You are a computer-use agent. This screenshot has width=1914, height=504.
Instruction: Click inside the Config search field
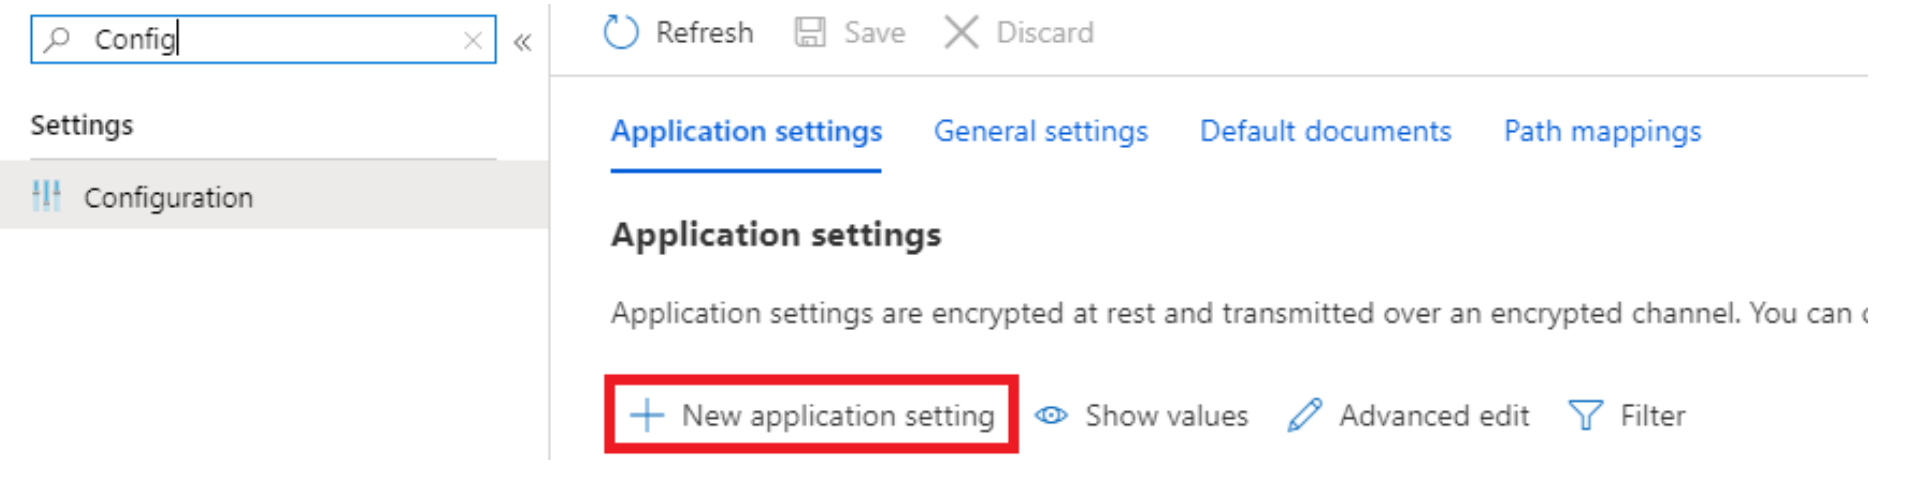point(264,39)
